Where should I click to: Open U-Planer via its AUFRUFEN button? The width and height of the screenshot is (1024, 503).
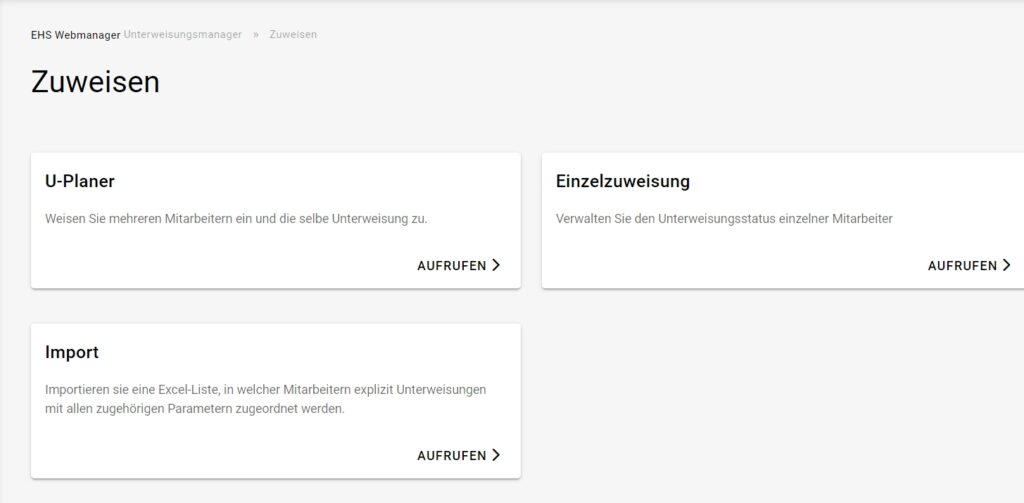[x=452, y=266]
